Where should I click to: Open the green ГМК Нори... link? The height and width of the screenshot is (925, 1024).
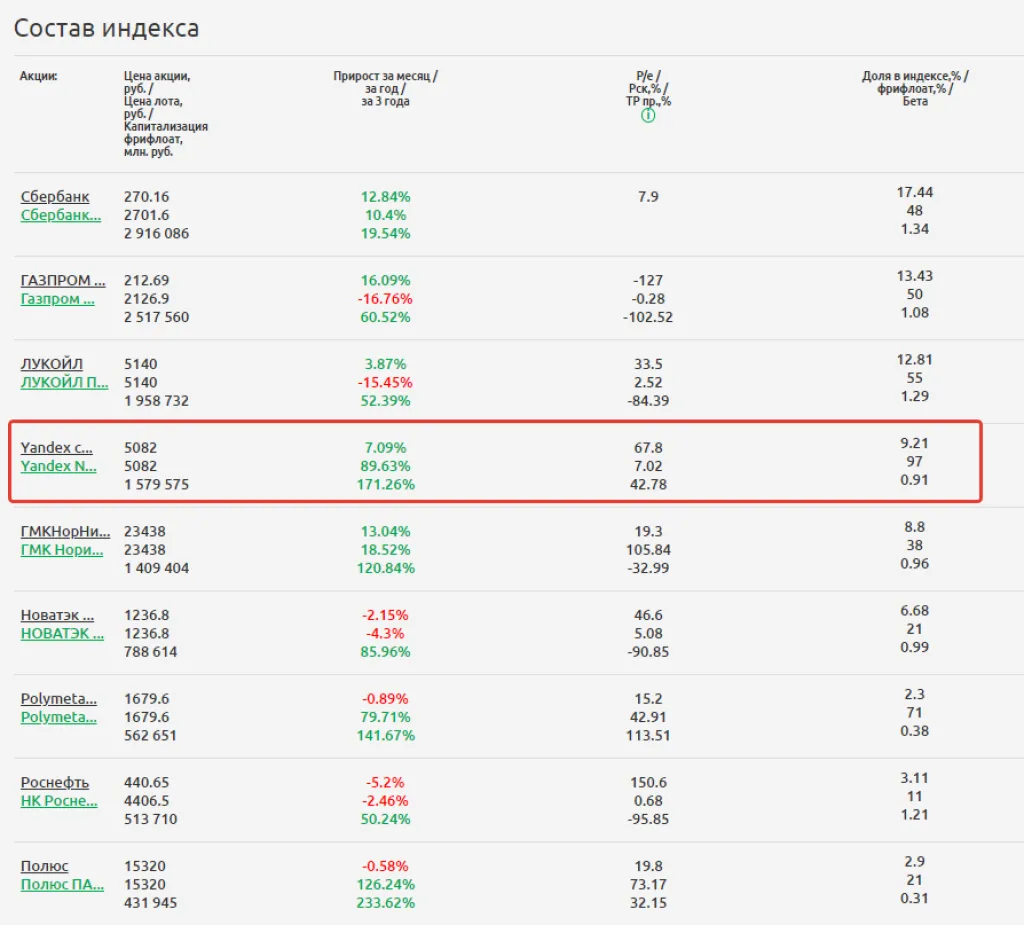tap(62, 549)
